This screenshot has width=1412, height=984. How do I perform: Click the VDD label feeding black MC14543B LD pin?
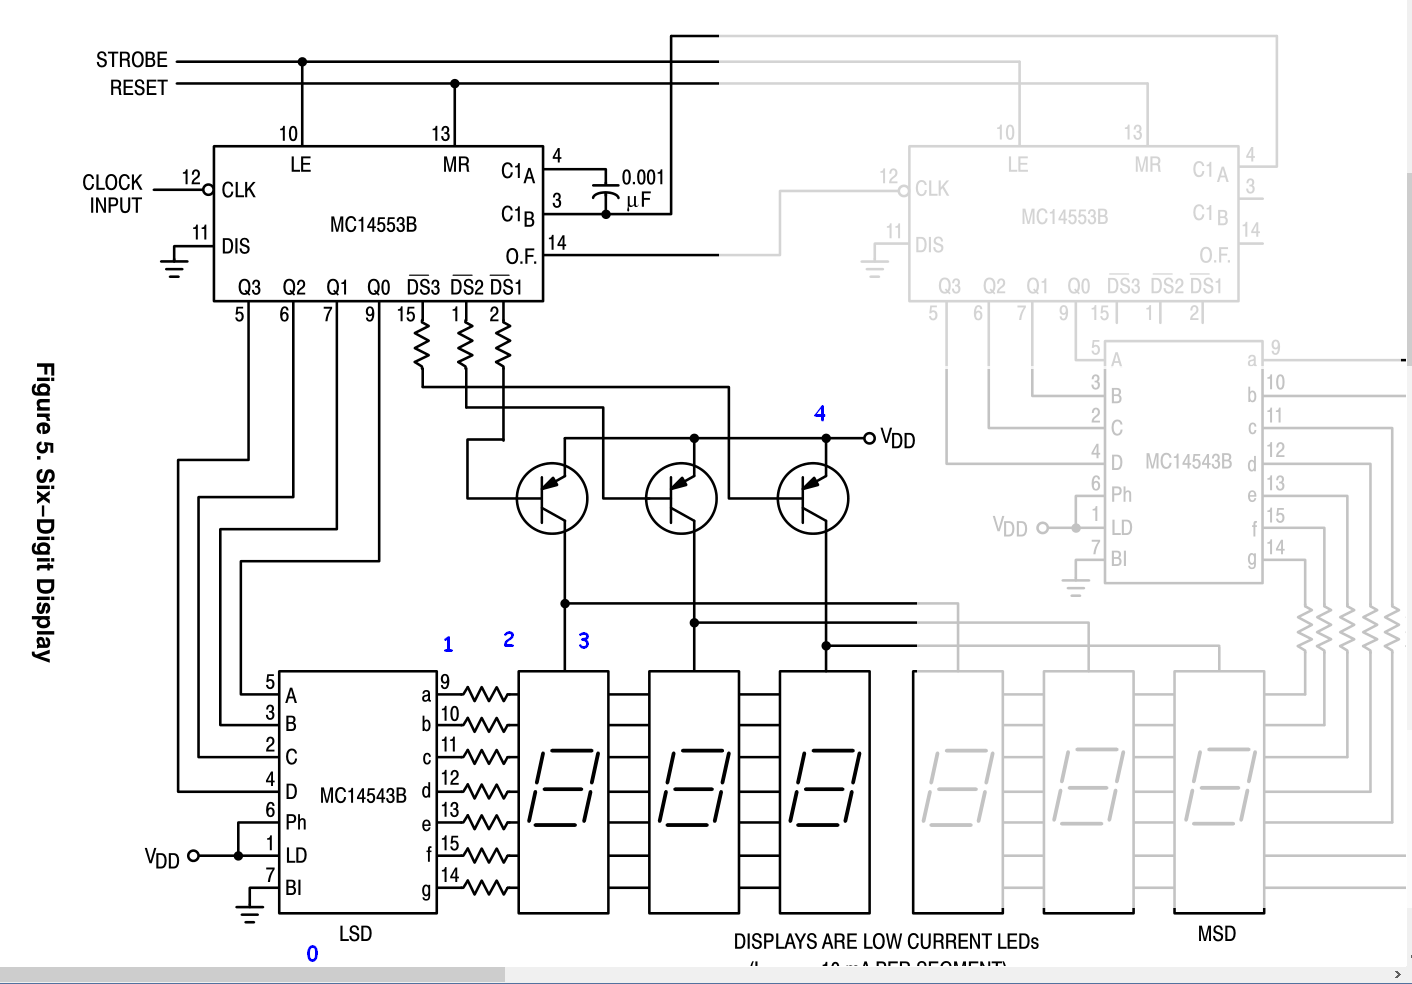tap(162, 857)
